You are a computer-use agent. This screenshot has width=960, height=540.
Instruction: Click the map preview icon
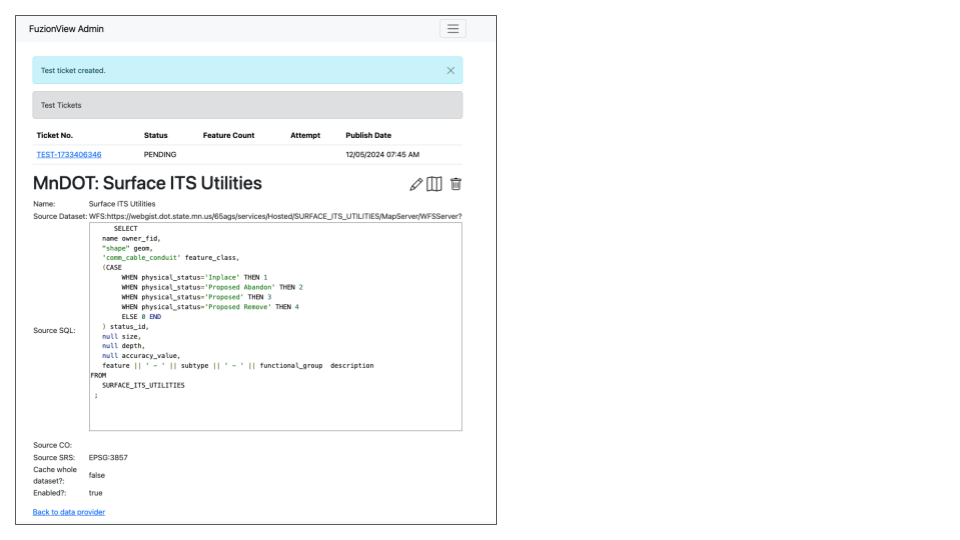pyautogui.click(x=434, y=184)
